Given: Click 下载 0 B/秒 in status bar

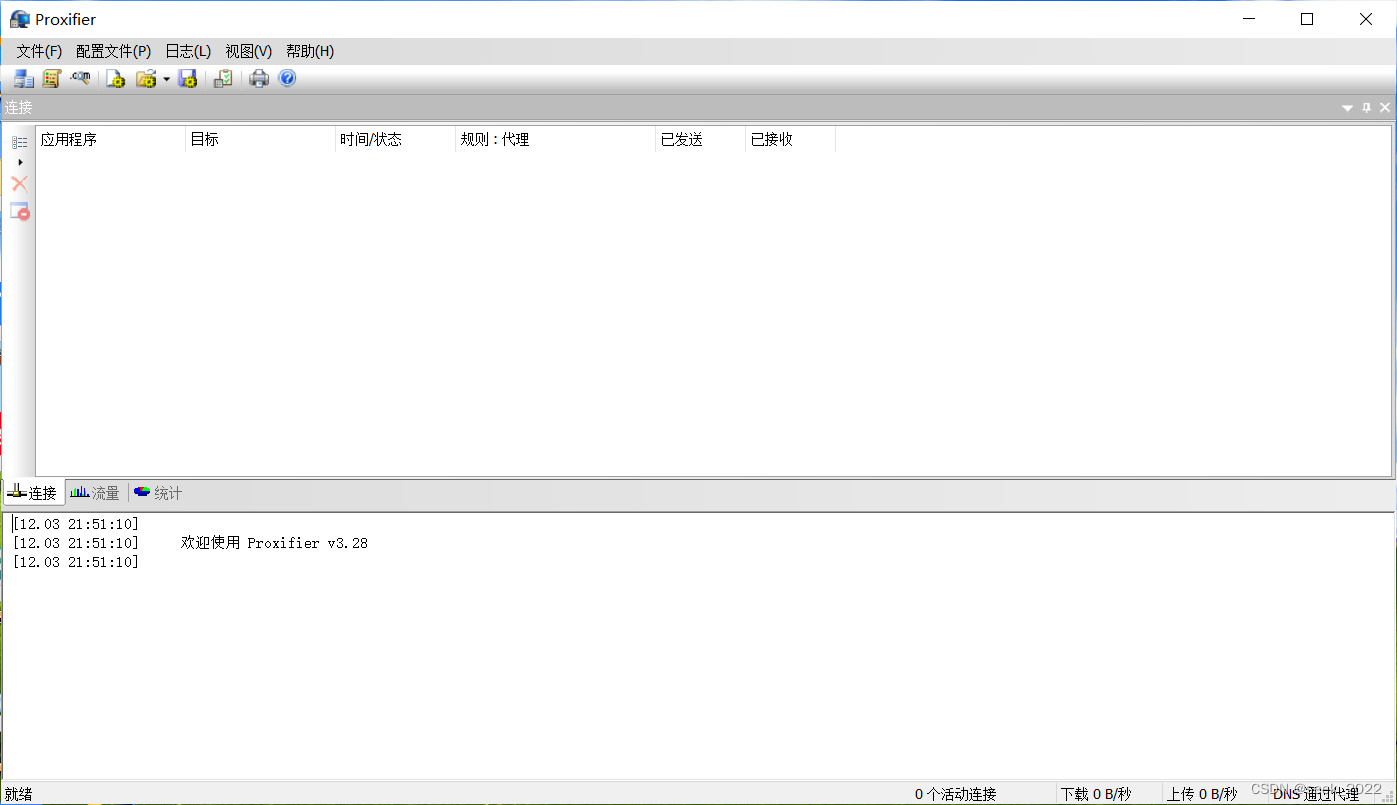Looking at the screenshot, I should coord(1096,794).
